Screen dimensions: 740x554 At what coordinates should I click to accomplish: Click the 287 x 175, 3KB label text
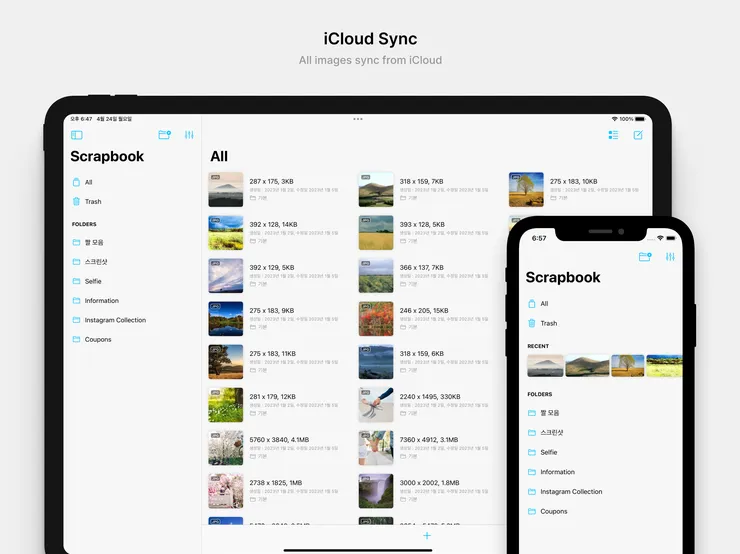271,181
